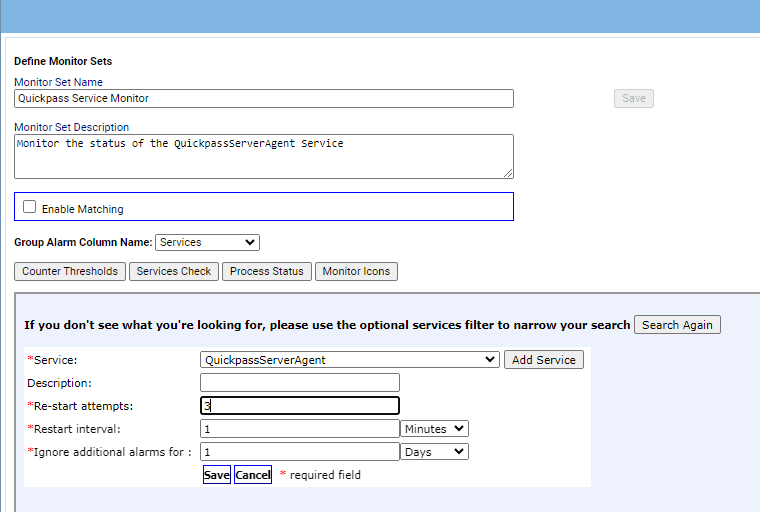Click the Define Monitor Sets heading
This screenshot has width=760, height=512.
tap(63, 61)
